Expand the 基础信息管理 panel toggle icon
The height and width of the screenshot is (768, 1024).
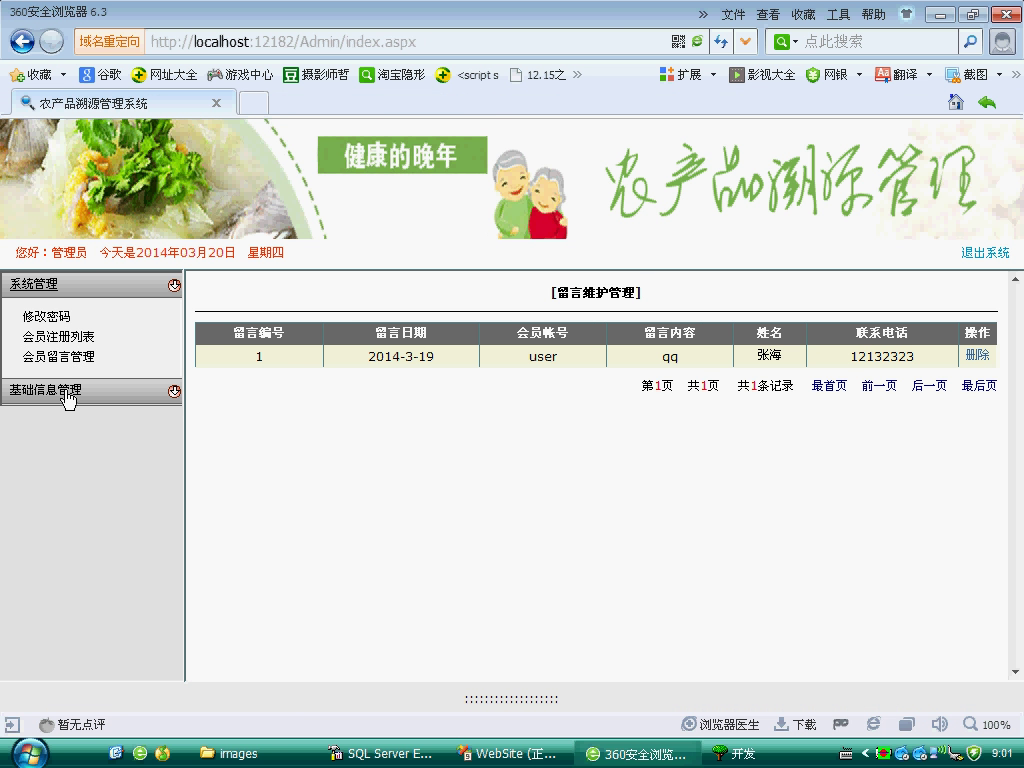pos(174,391)
